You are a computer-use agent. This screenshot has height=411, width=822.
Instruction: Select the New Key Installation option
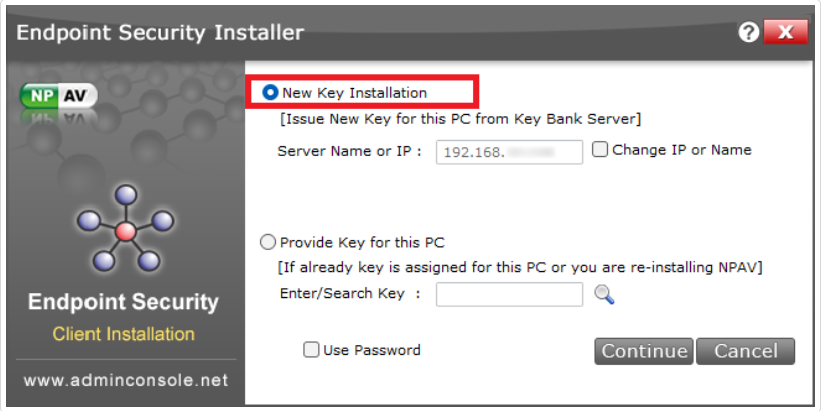270,93
